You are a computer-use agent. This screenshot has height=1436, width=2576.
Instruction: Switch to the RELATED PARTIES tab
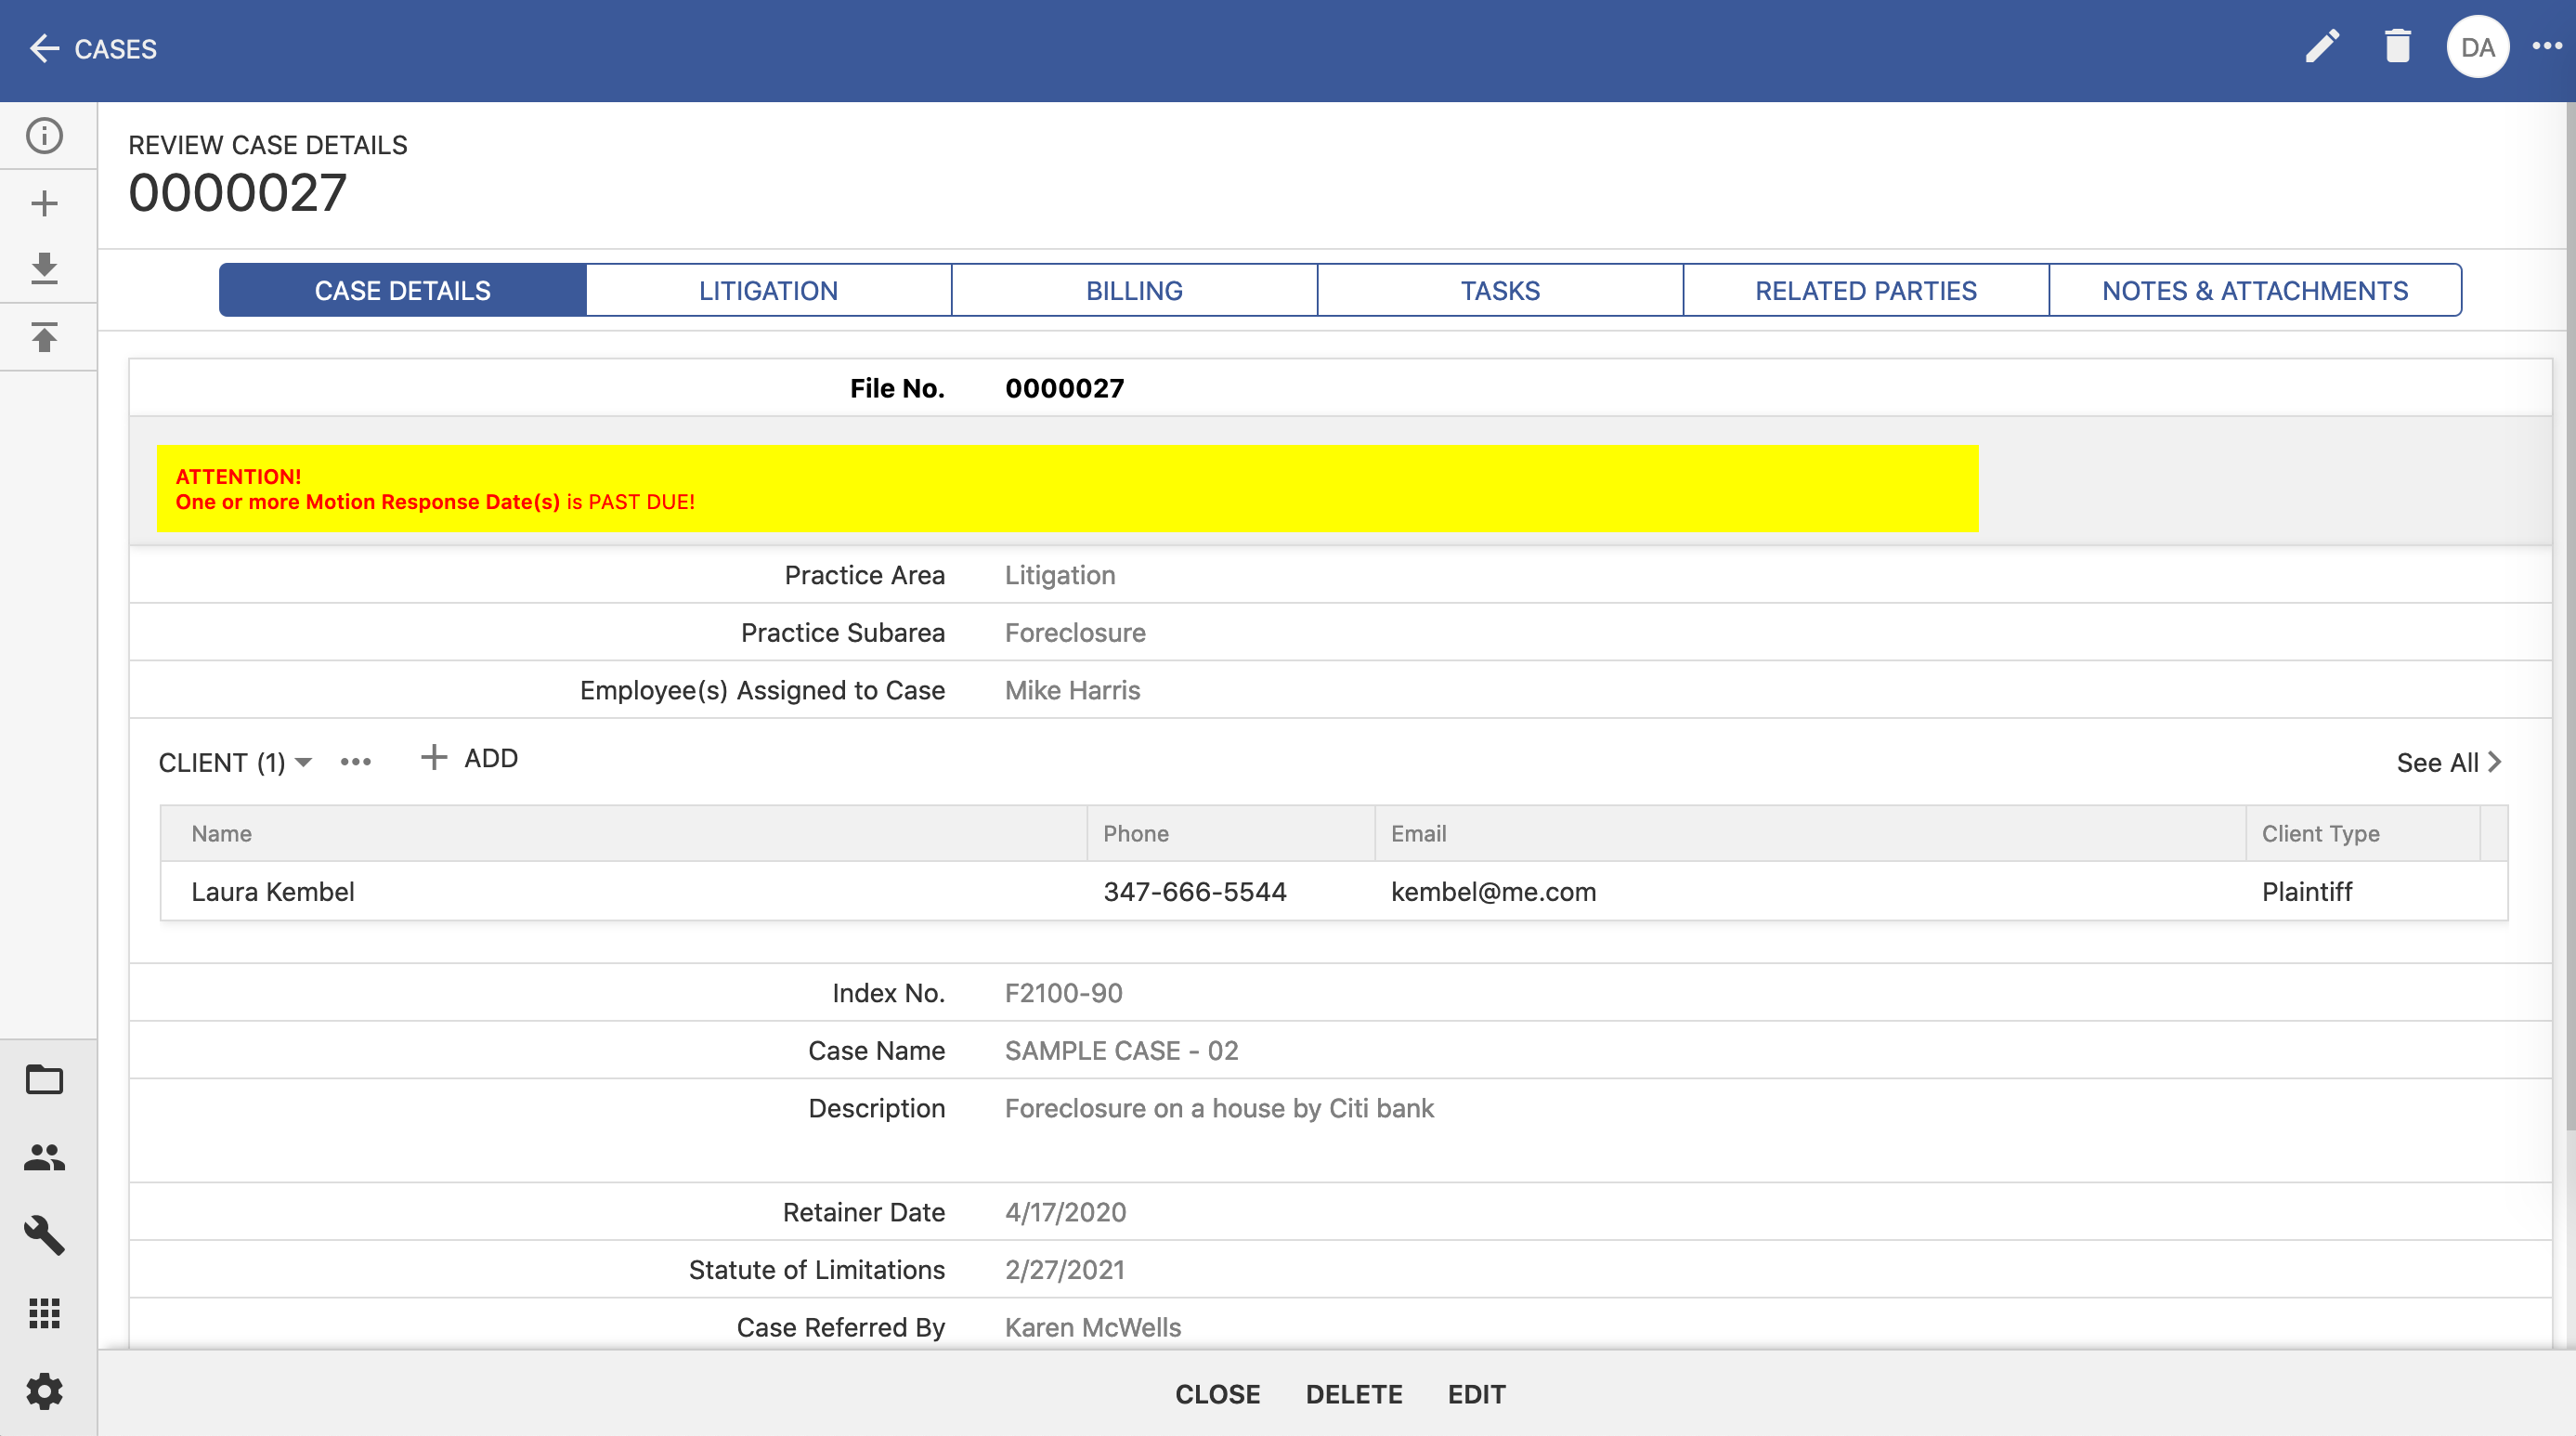pyautogui.click(x=1866, y=291)
